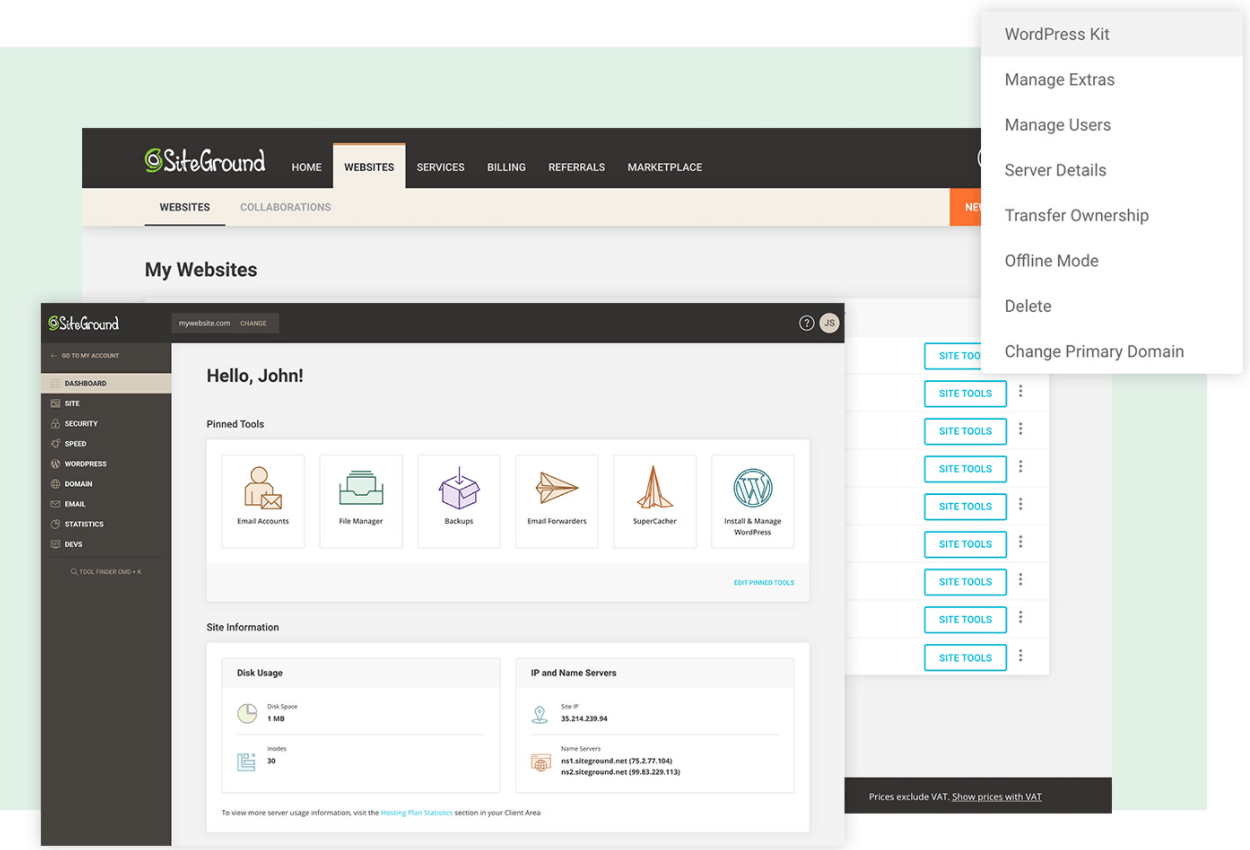Select the Websites top nav item
The width and height of the screenshot is (1250, 850).
click(x=369, y=167)
